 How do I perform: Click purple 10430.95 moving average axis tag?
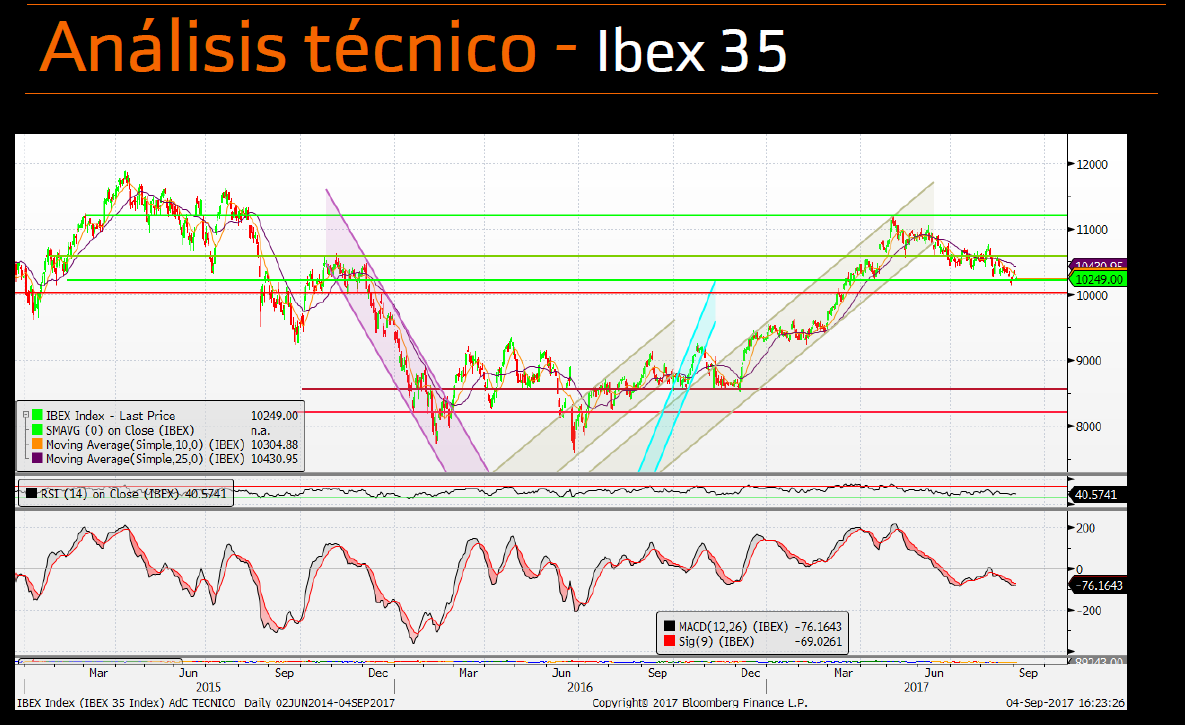(x=1098, y=265)
